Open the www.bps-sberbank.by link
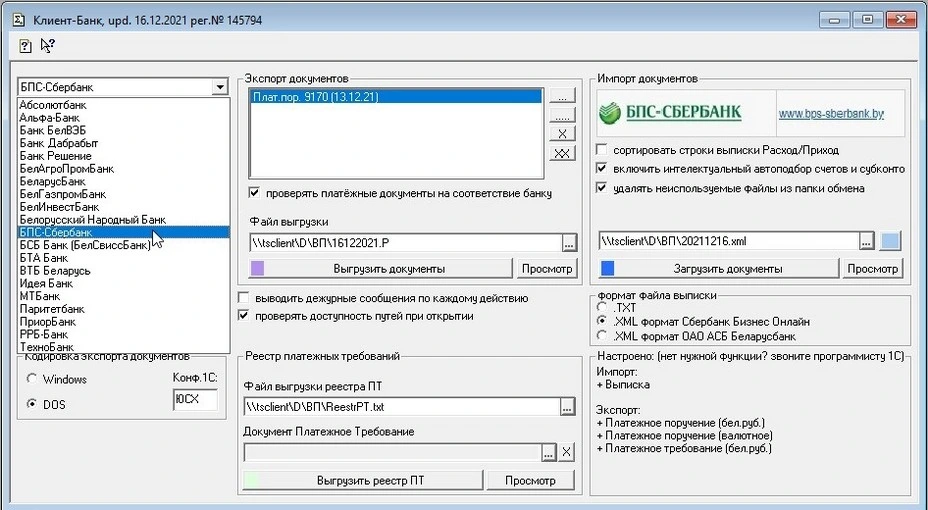 click(x=831, y=114)
